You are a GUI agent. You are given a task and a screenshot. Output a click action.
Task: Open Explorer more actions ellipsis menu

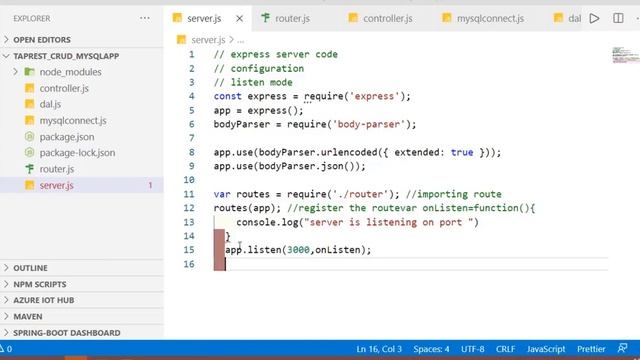pos(144,18)
